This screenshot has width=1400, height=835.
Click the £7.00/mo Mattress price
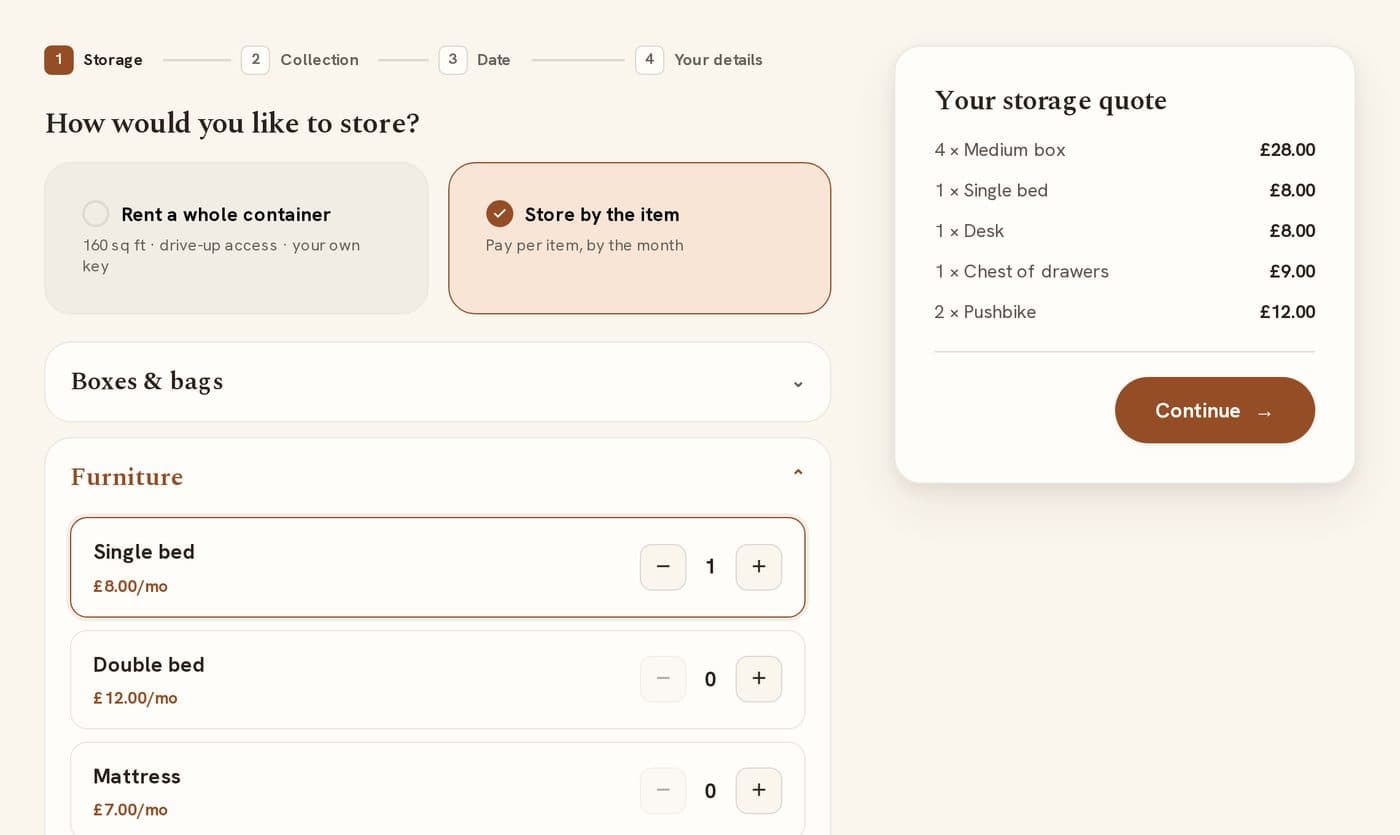(x=130, y=810)
